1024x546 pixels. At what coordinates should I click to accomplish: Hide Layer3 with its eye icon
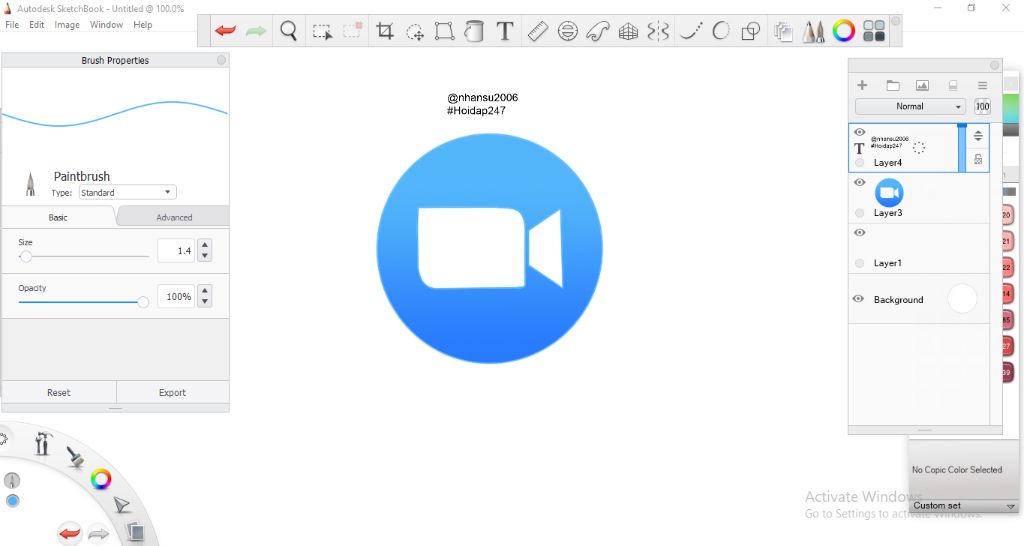click(859, 182)
